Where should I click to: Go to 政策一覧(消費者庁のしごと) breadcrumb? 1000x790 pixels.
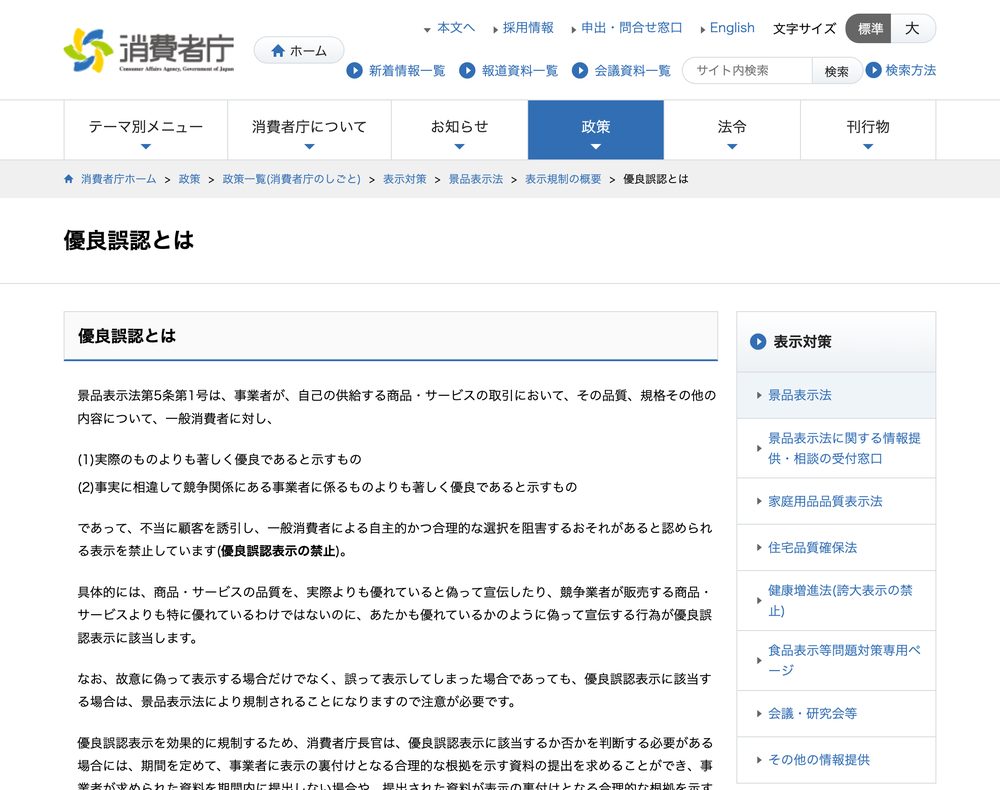[x=291, y=179]
